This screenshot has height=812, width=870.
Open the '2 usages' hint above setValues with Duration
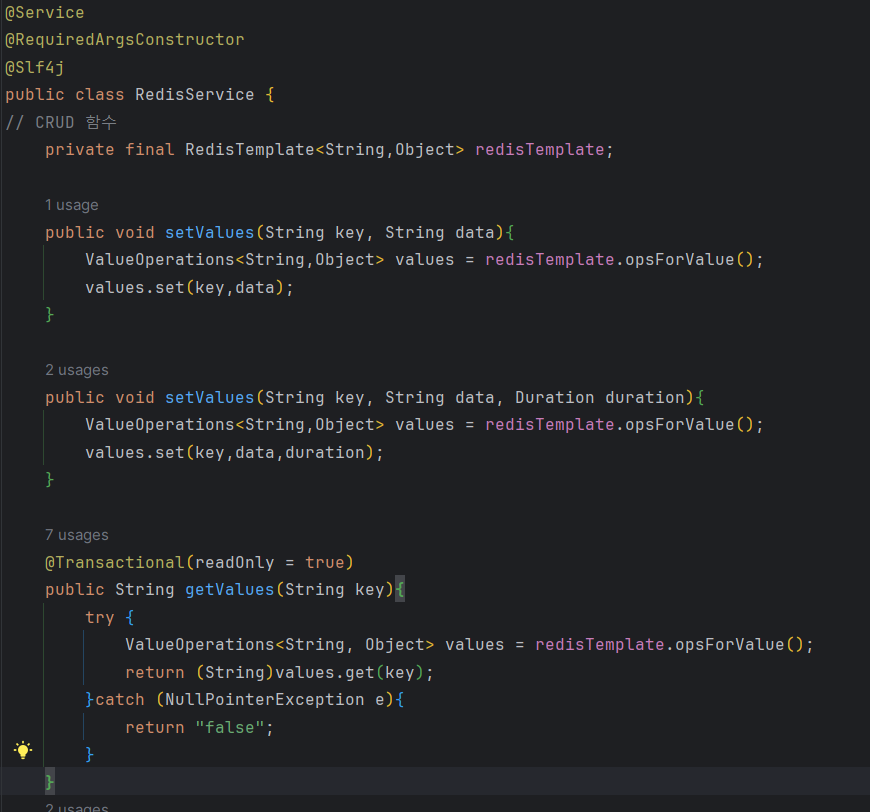pos(77,370)
